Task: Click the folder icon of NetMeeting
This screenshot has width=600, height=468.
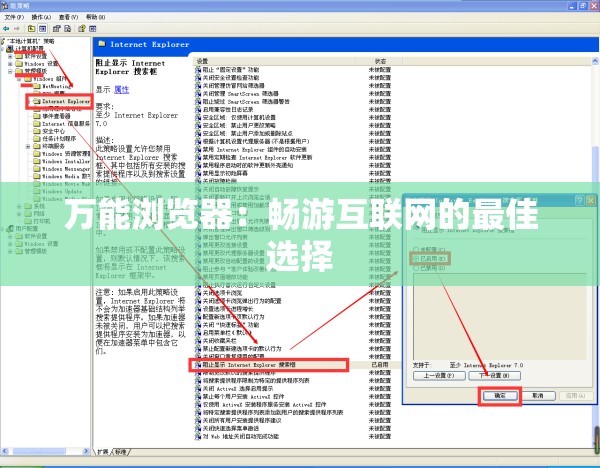Action: point(37,86)
